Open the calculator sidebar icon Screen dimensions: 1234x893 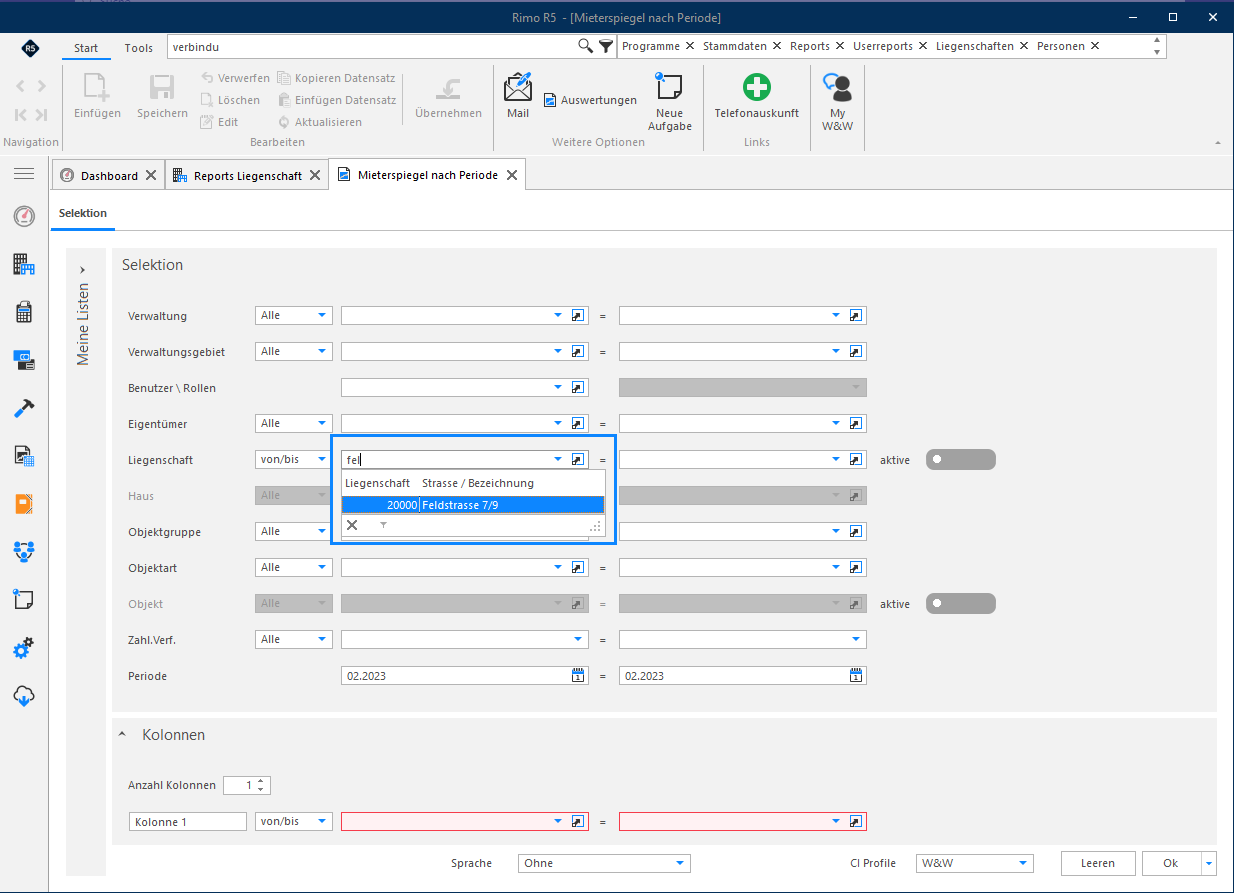click(24, 312)
